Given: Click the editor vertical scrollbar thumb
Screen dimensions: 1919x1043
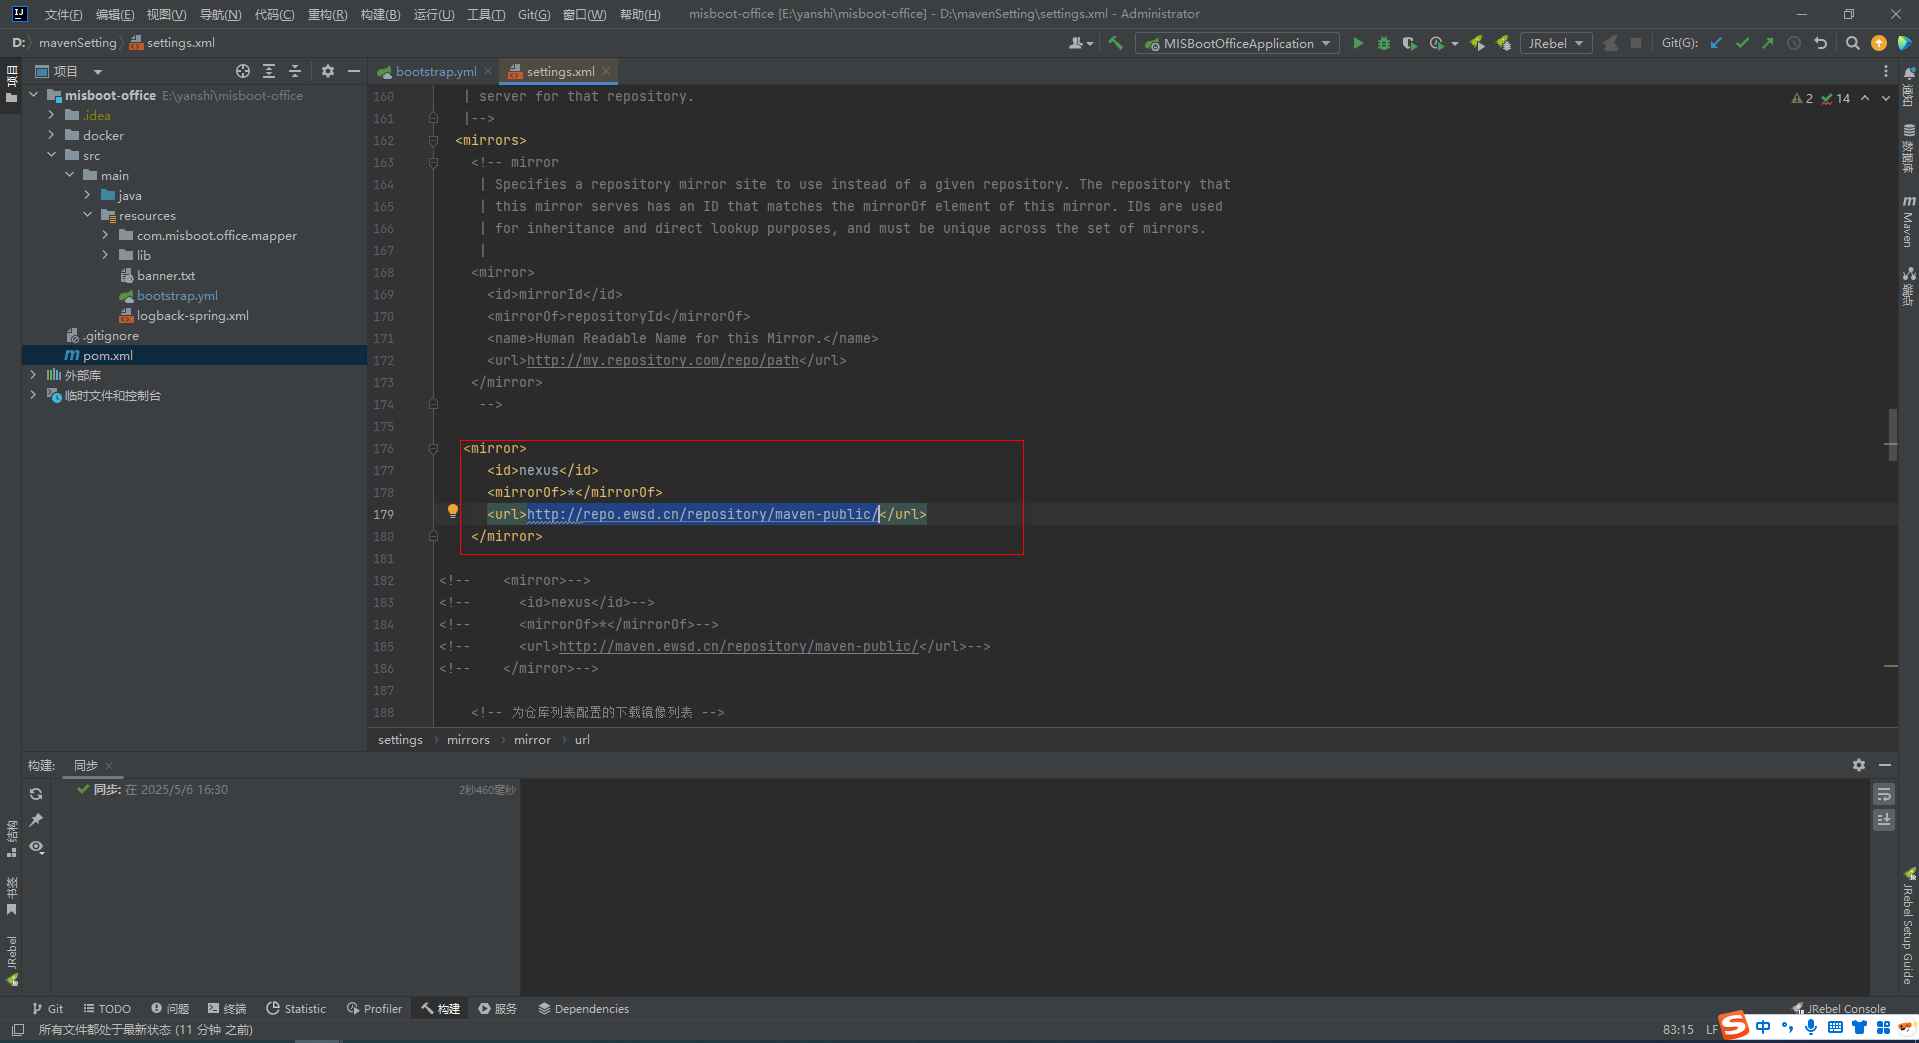Looking at the screenshot, I should pos(1892,435).
